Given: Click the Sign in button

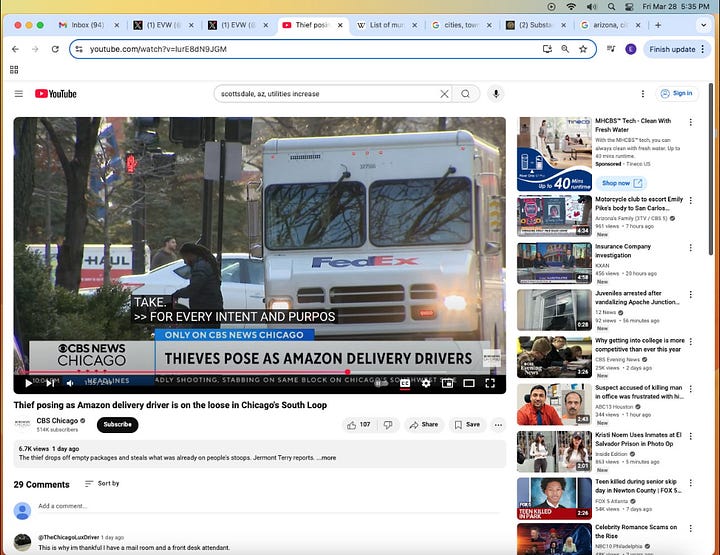Looking at the screenshot, I should [x=676, y=94].
